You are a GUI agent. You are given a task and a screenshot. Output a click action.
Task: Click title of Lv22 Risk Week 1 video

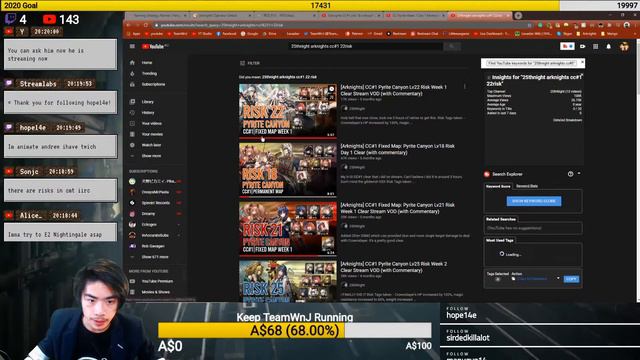tap(393, 90)
